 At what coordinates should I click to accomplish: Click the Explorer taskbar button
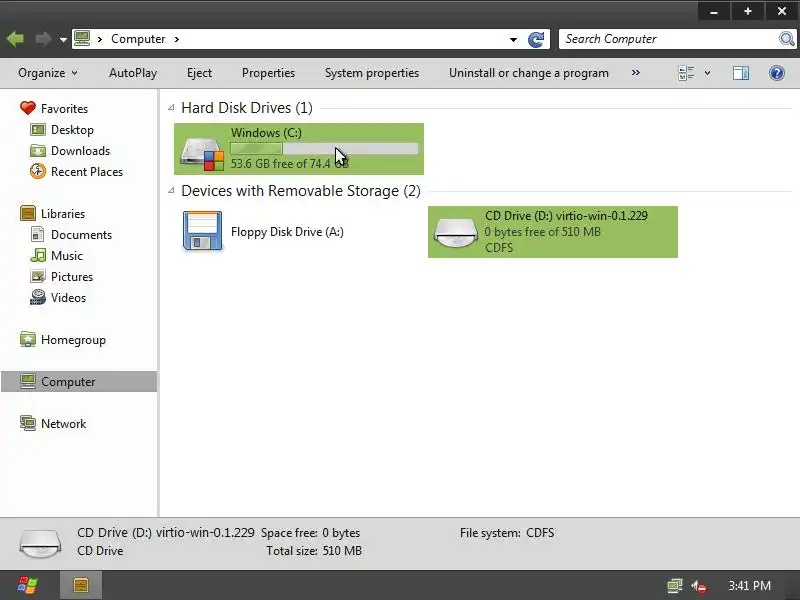point(81,585)
